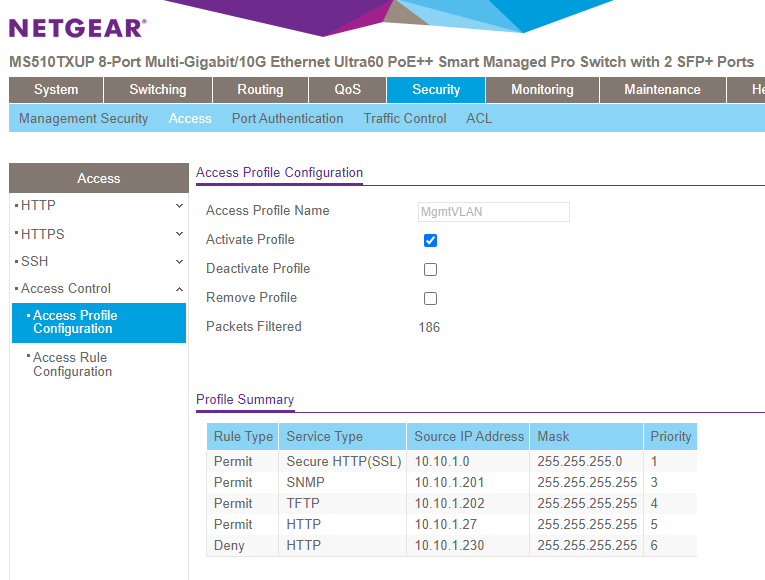Go to Port Authentication submenu

[x=287, y=118]
